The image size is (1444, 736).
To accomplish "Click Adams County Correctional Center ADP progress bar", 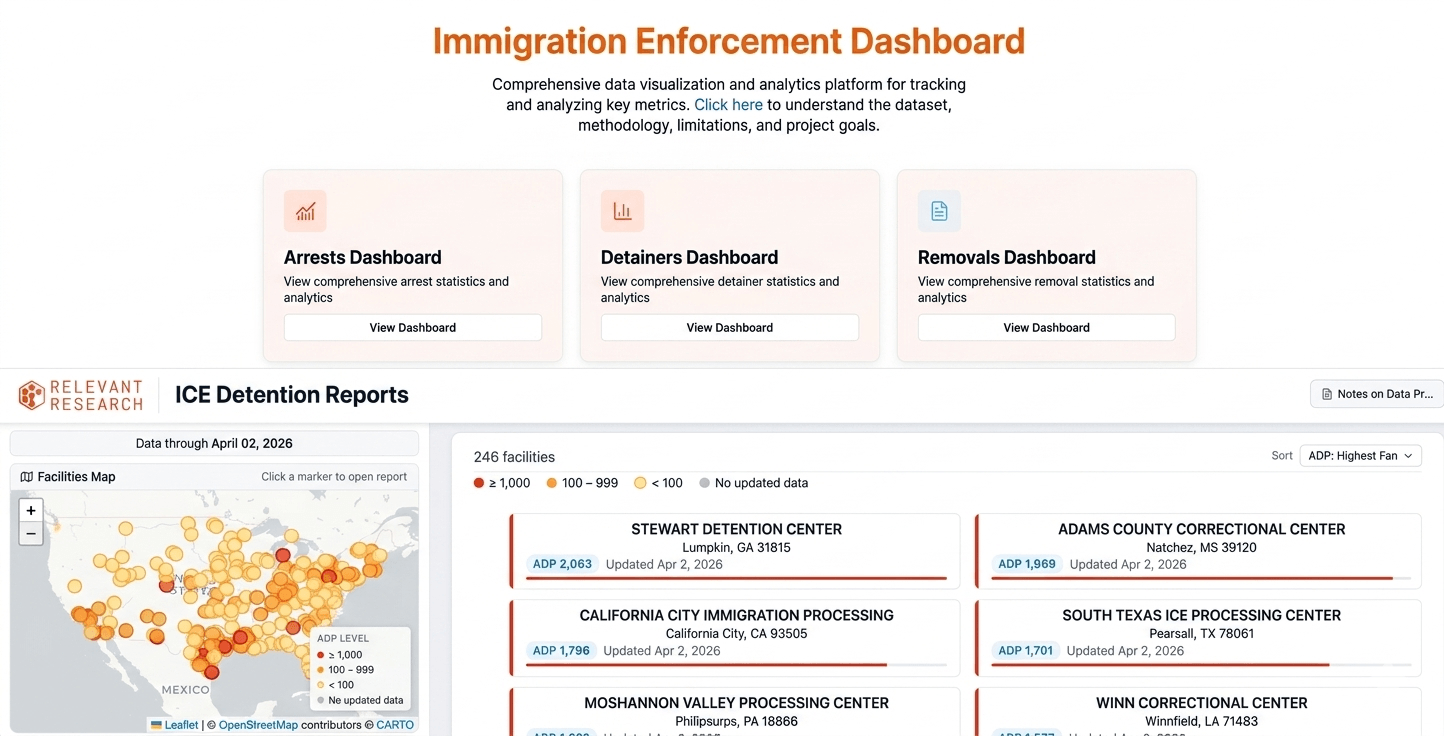I will pyautogui.click(x=1201, y=579).
